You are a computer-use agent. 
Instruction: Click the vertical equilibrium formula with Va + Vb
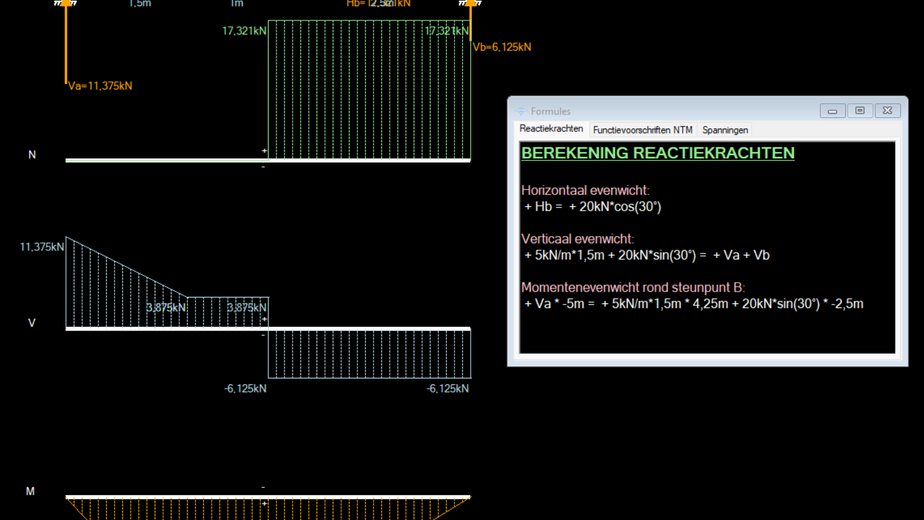pyautogui.click(x=646, y=255)
